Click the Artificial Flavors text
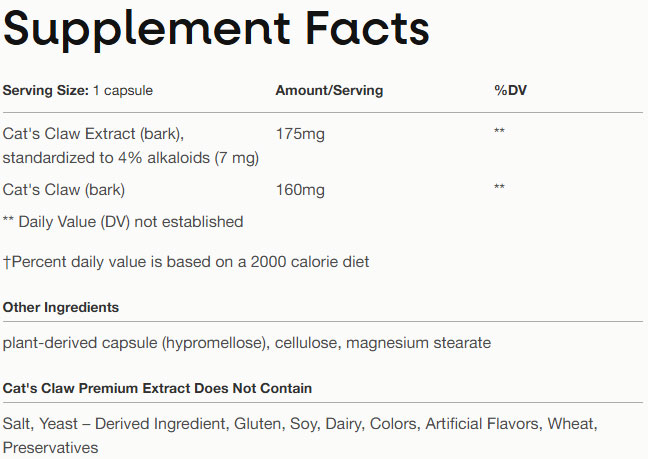This screenshot has width=648, height=459. (x=483, y=424)
